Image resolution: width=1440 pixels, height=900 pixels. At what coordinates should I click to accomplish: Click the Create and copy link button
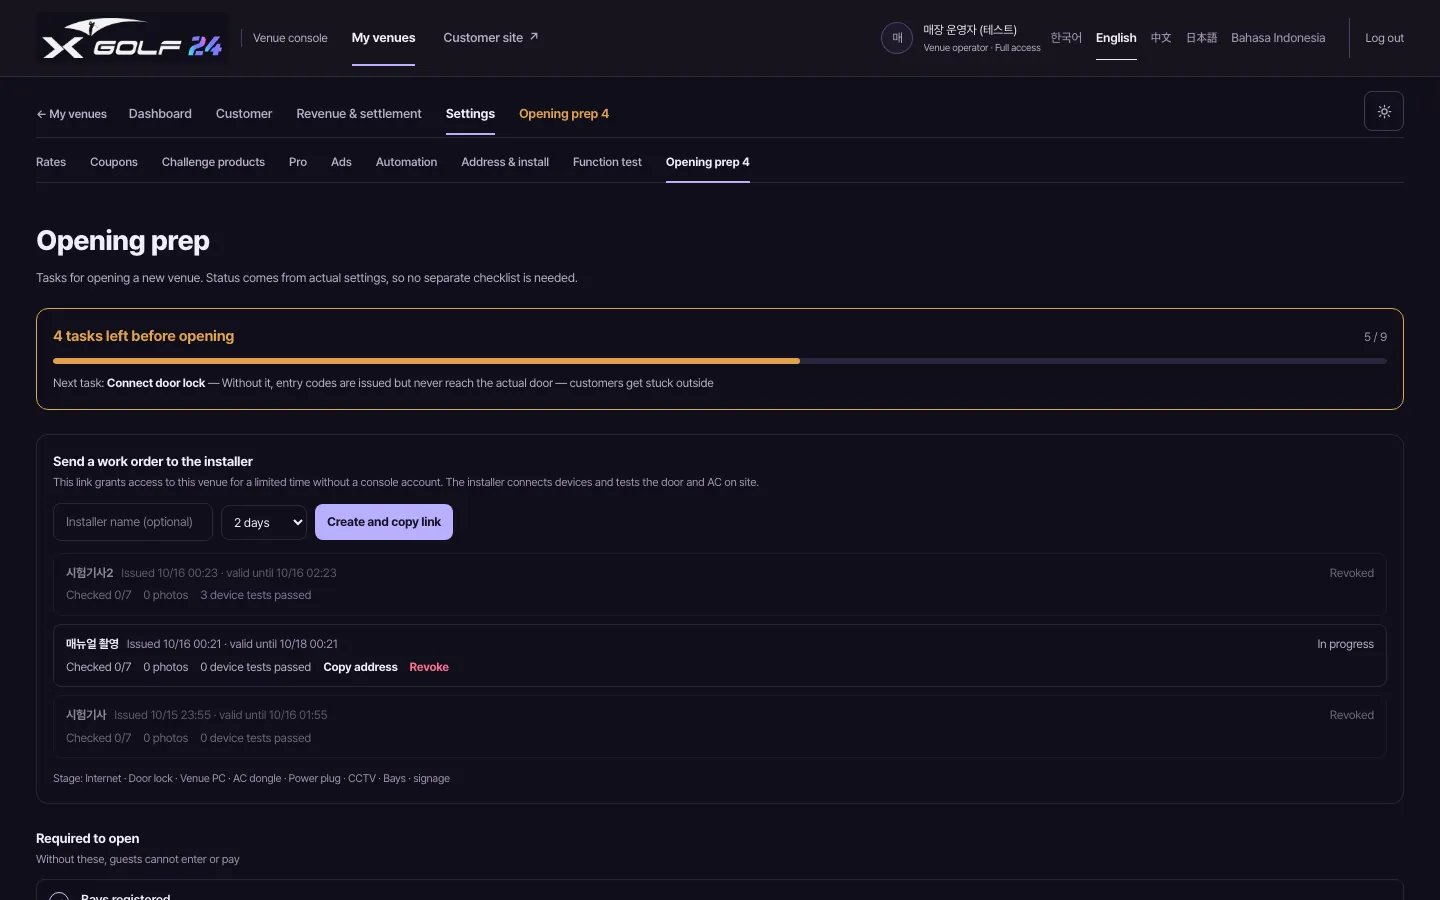(x=384, y=522)
